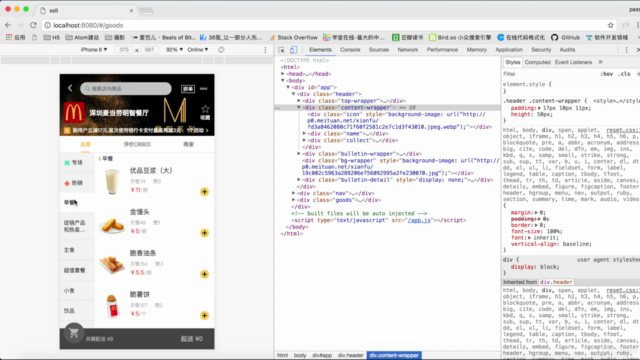Expand the head element node
The height and width of the screenshot is (360, 640).
tap(283, 74)
